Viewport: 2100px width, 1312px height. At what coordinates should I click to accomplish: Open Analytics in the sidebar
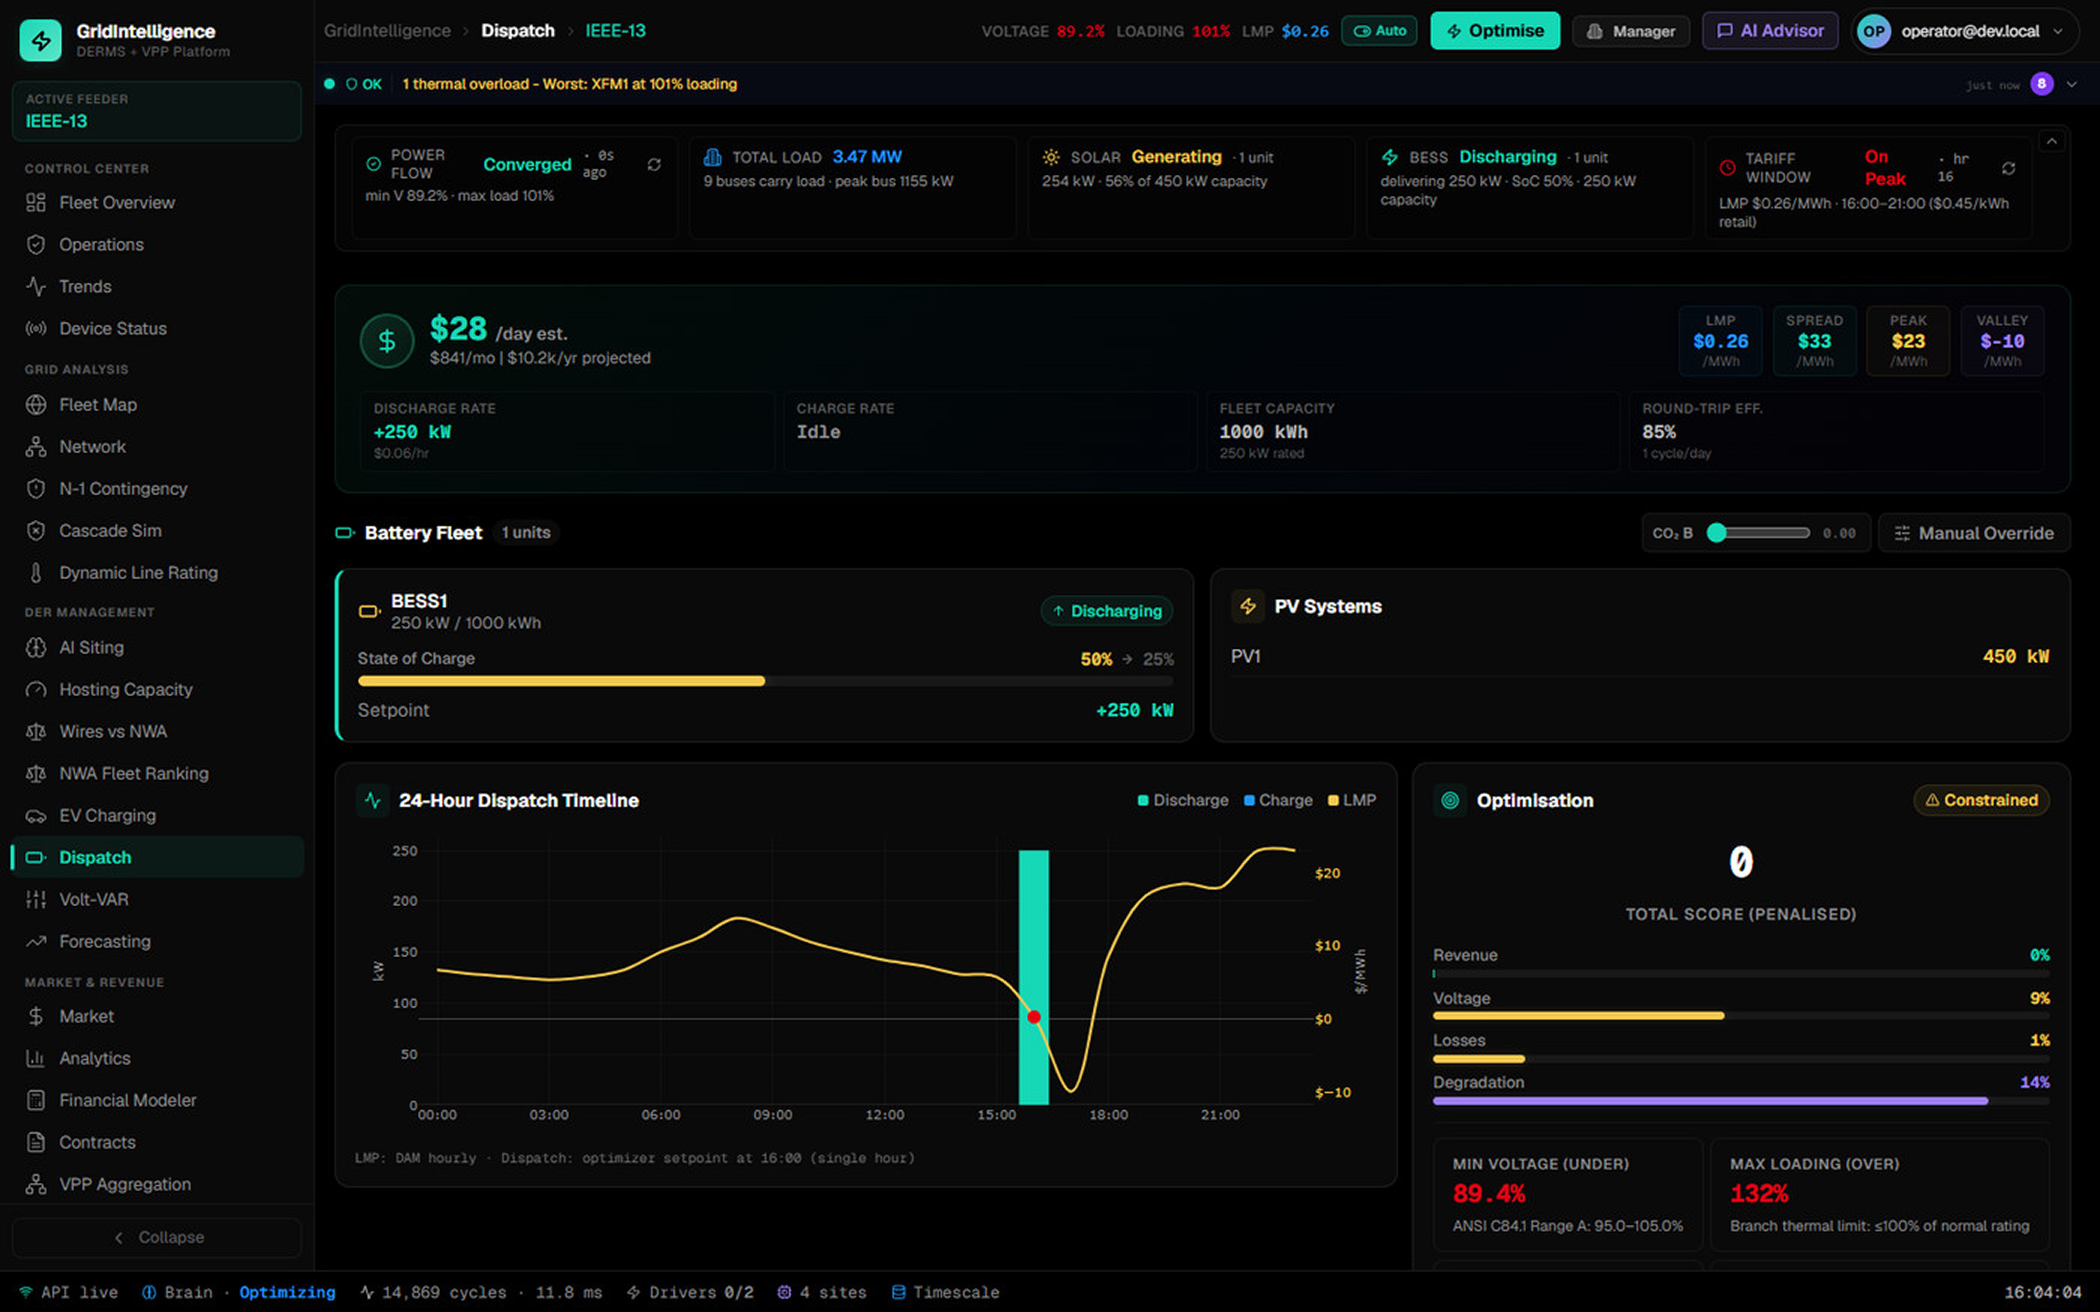pos(157,1058)
